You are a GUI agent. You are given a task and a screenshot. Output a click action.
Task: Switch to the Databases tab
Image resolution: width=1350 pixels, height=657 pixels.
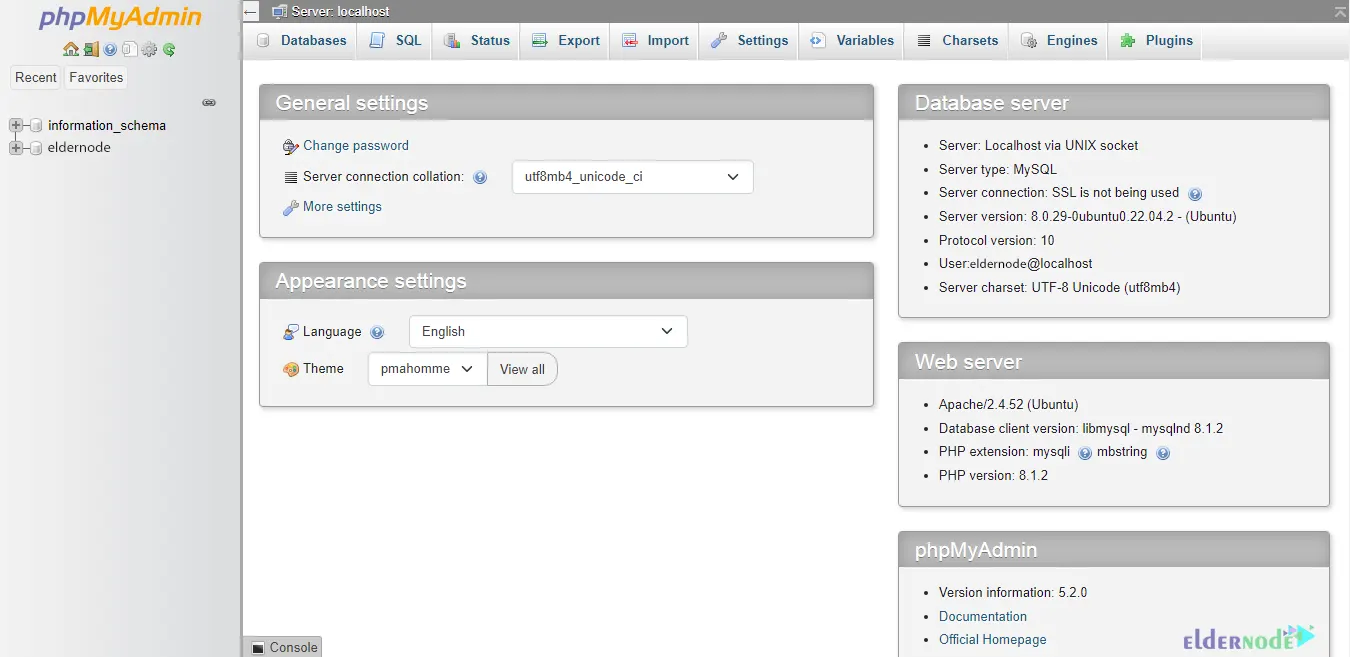(x=301, y=41)
